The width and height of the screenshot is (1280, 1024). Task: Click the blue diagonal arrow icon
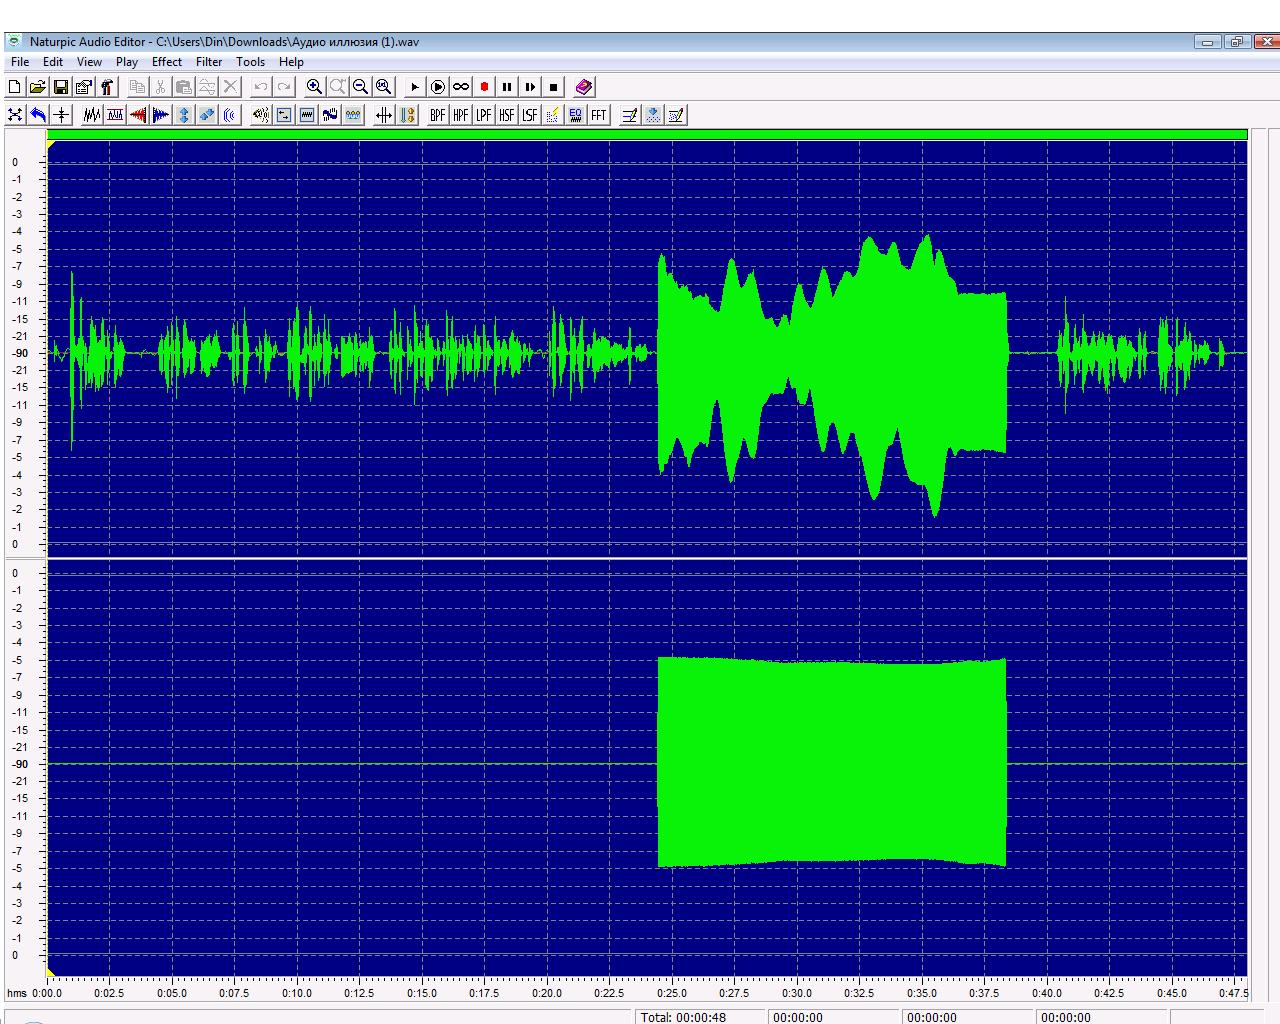[207, 115]
